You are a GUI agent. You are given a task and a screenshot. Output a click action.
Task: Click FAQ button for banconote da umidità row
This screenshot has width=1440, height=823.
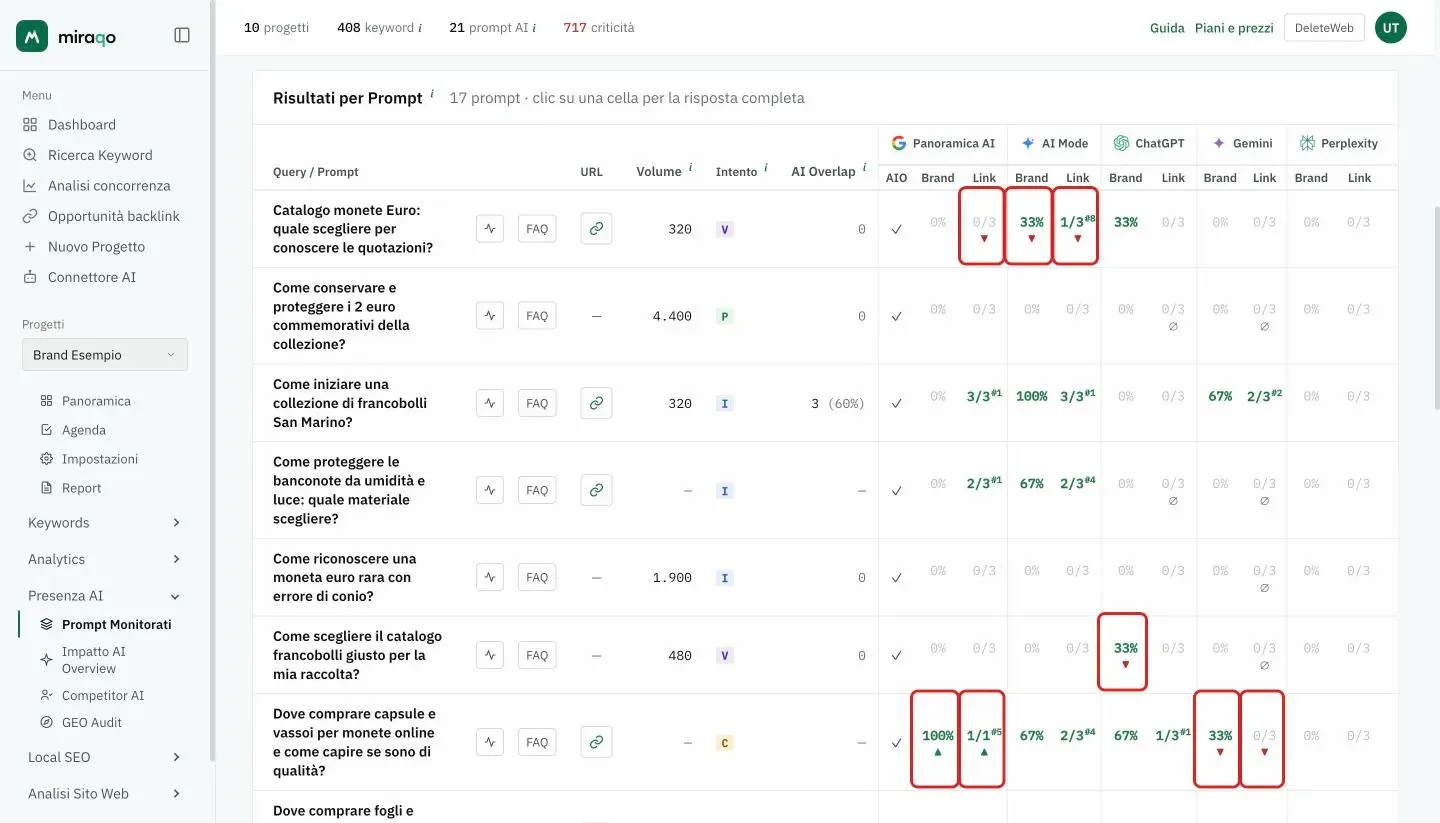[x=537, y=490]
